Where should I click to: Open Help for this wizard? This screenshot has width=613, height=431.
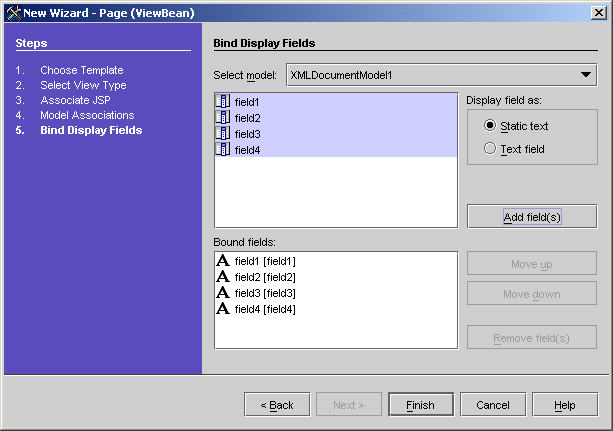[x=565, y=405]
